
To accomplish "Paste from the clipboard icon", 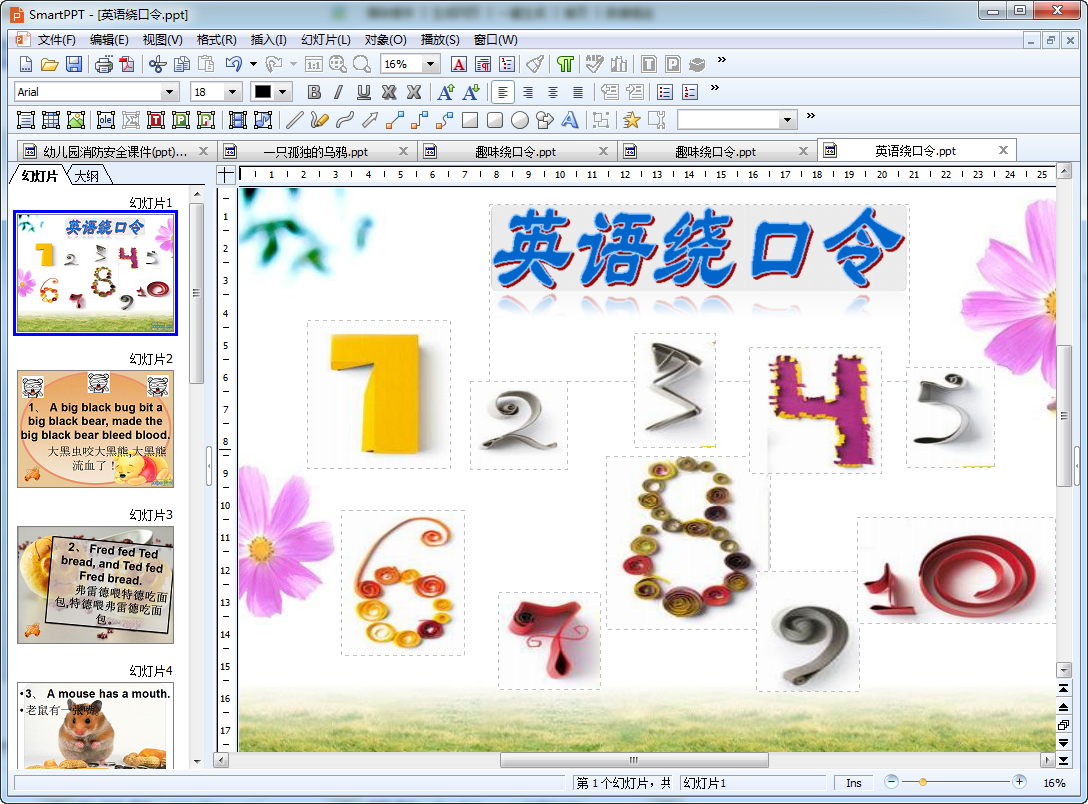I will [206, 65].
